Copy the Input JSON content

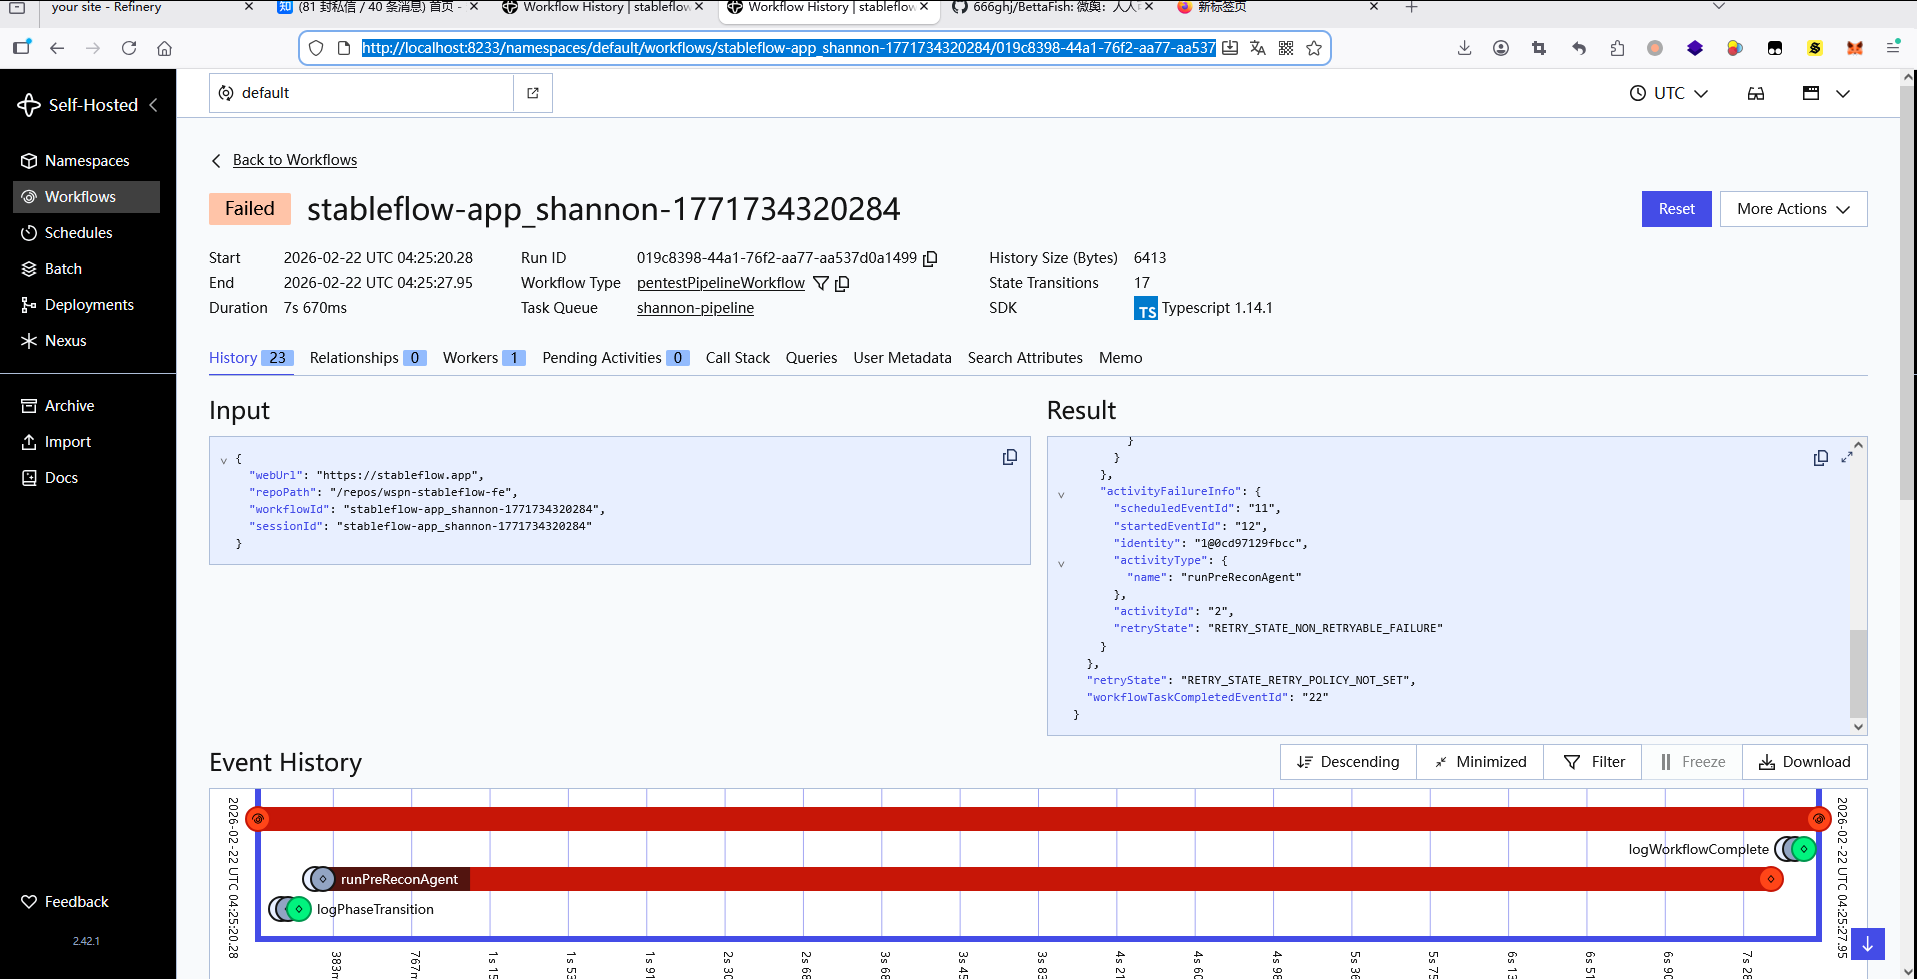point(1010,457)
